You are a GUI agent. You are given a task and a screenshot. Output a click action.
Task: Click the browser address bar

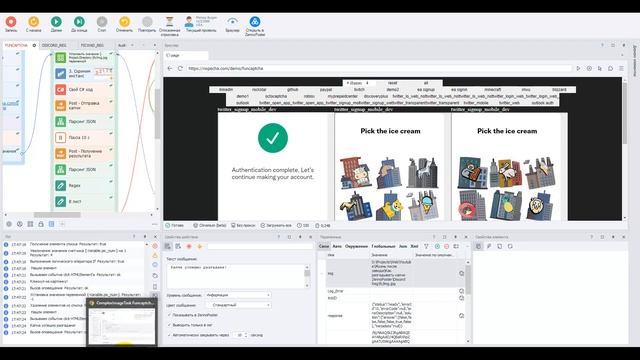(379, 69)
